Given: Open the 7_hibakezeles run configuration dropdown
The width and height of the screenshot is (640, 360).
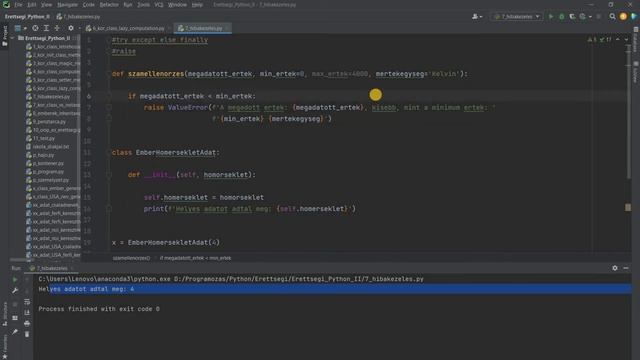Looking at the screenshot, I should click(517, 17).
